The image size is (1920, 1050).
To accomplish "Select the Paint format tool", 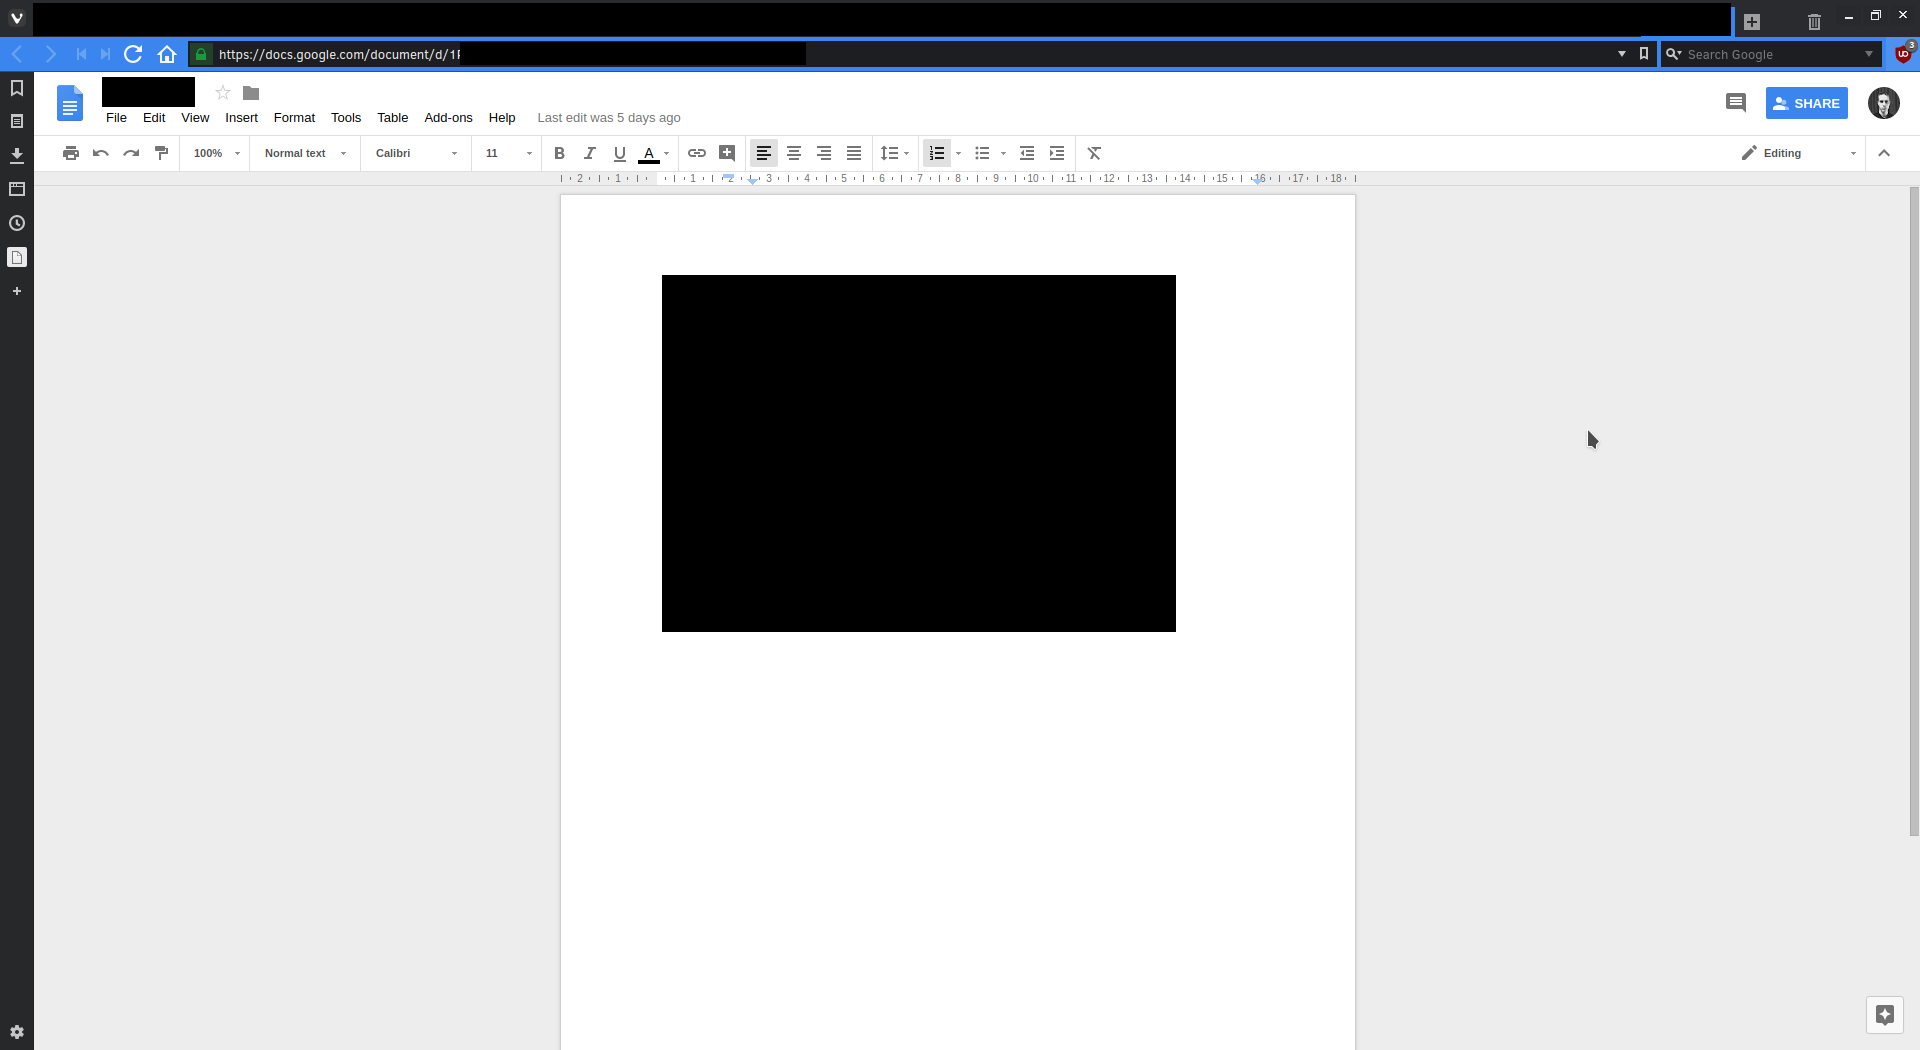I will tap(161, 153).
